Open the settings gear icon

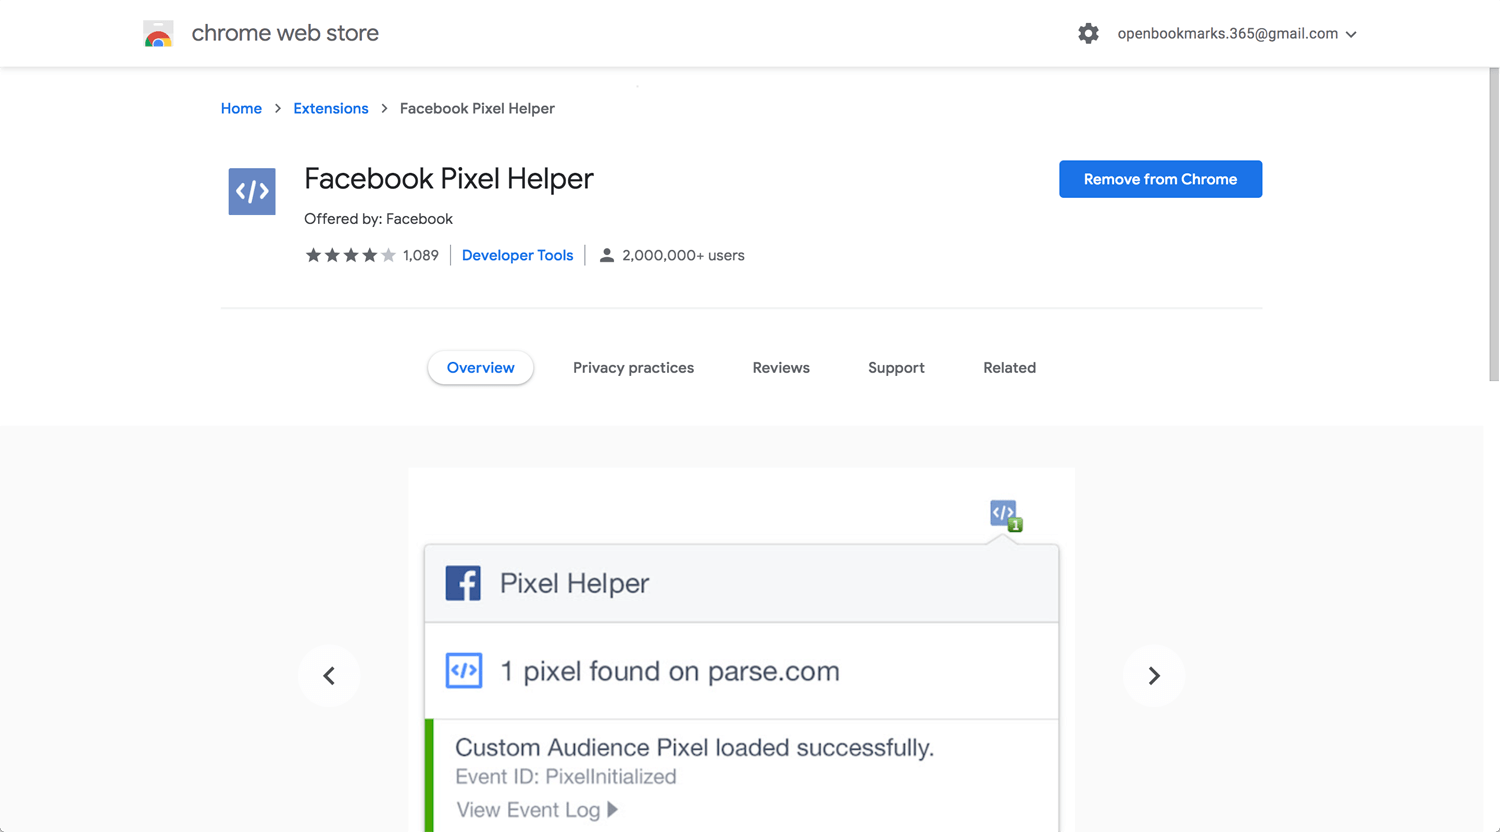(1088, 33)
